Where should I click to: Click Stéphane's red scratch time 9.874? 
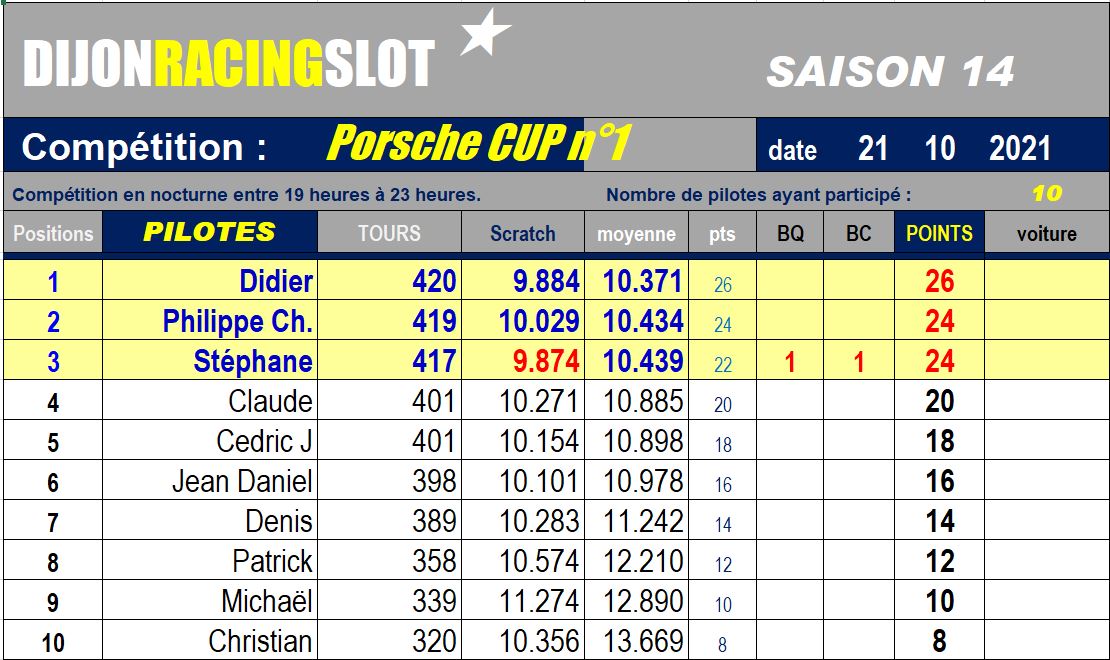522,360
